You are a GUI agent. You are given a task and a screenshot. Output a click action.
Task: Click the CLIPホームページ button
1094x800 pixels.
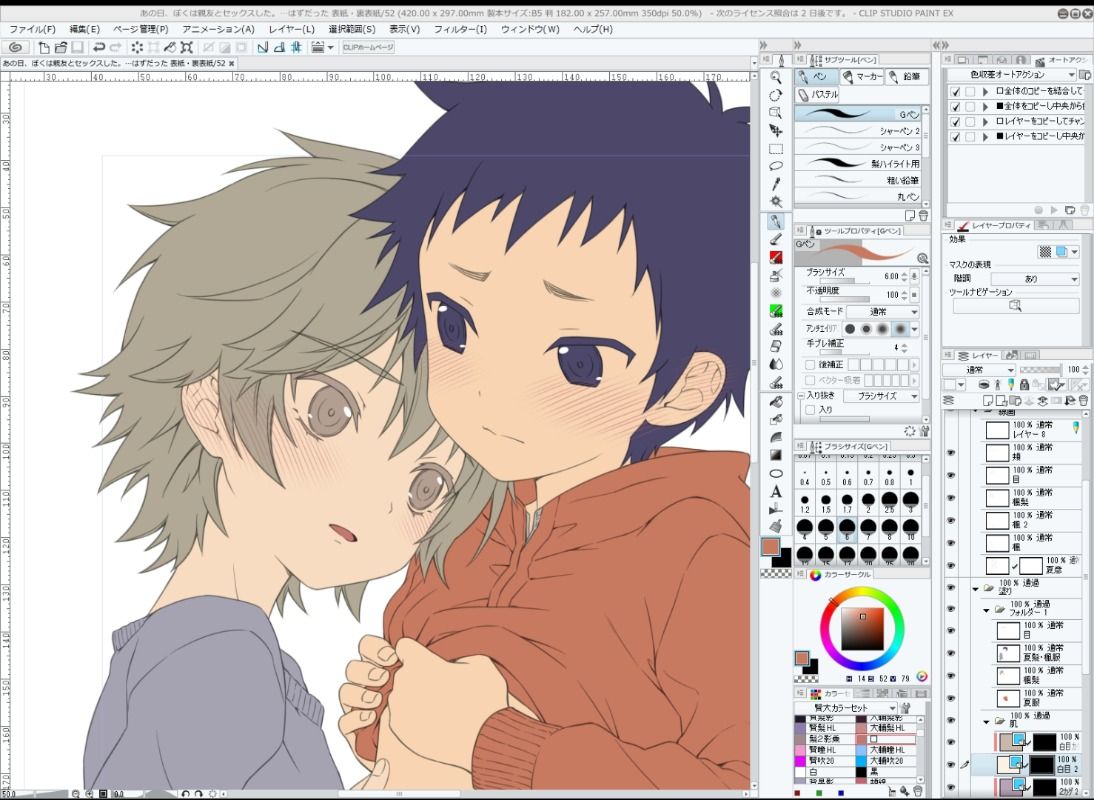click(368, 47)
